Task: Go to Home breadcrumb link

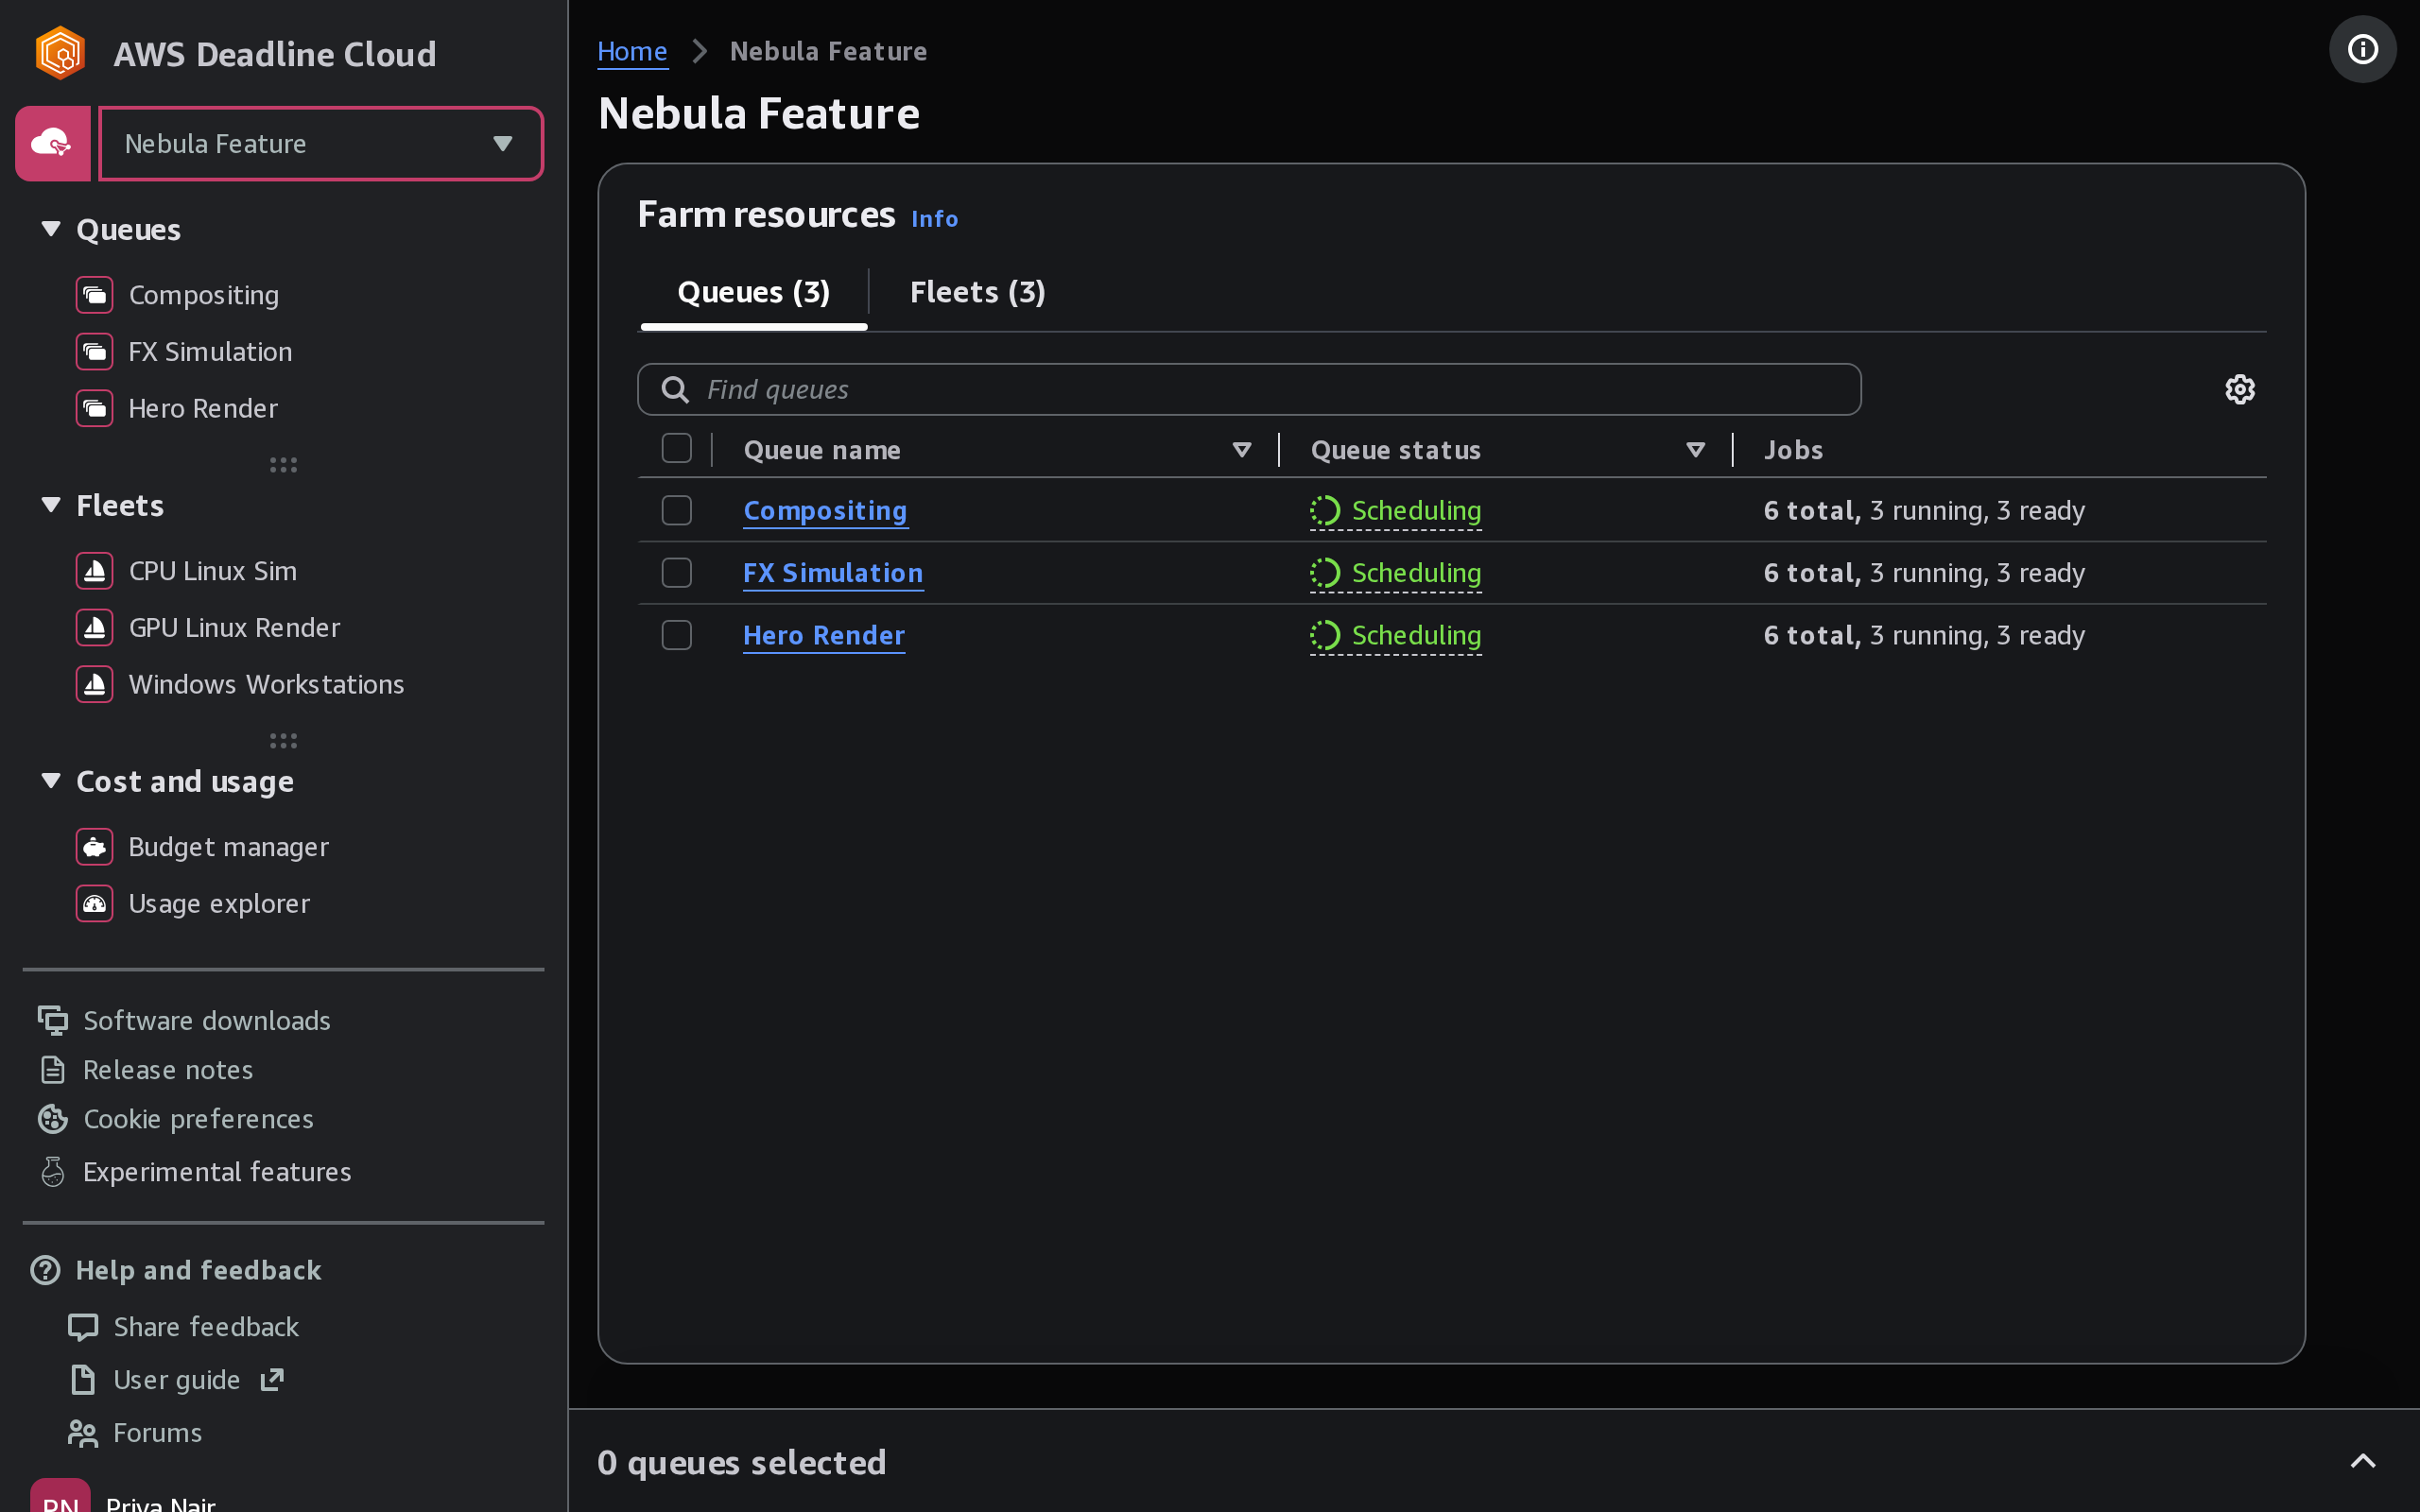Action: 632,51
